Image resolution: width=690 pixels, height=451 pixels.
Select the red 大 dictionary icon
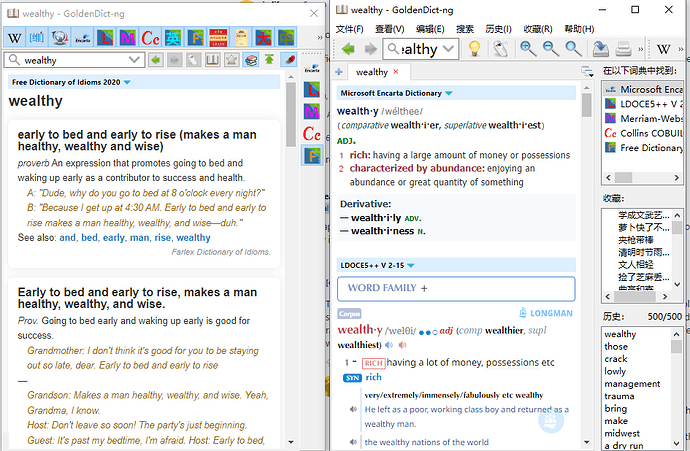(264, 38)
